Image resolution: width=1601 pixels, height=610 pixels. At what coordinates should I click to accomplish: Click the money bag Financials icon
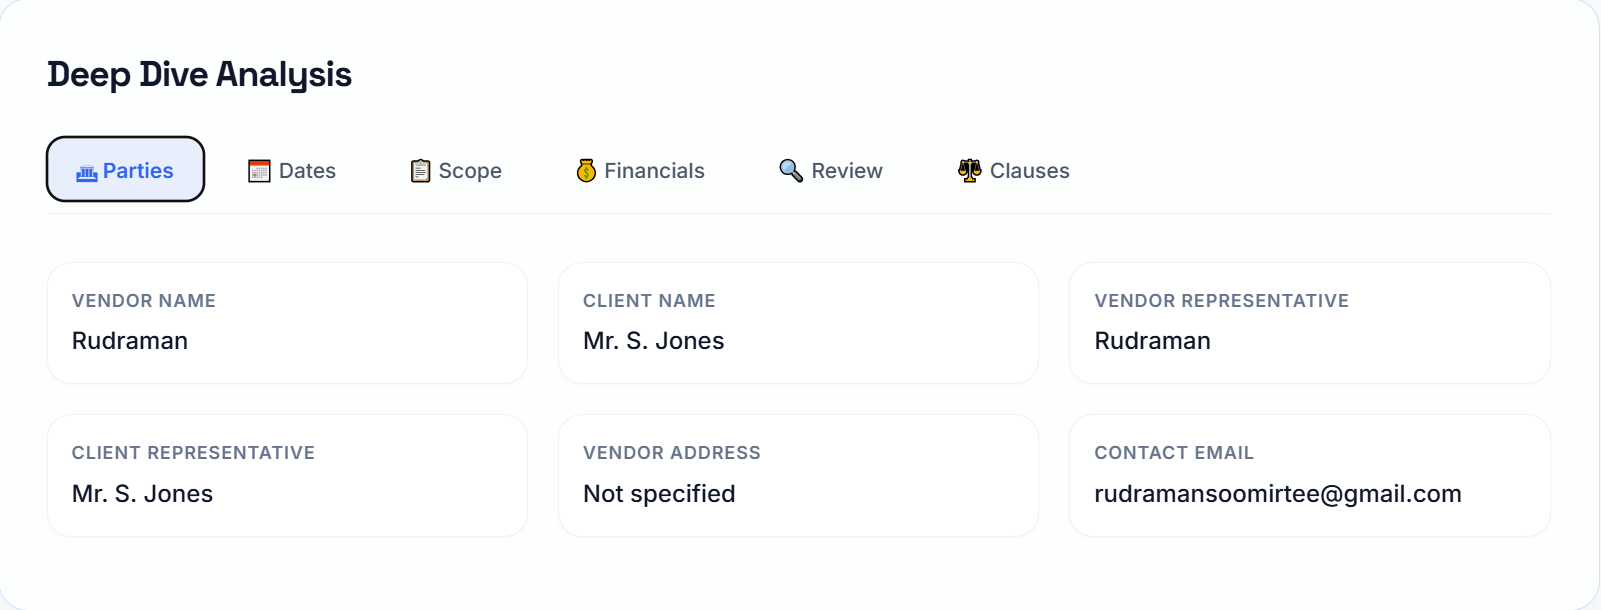587,171
